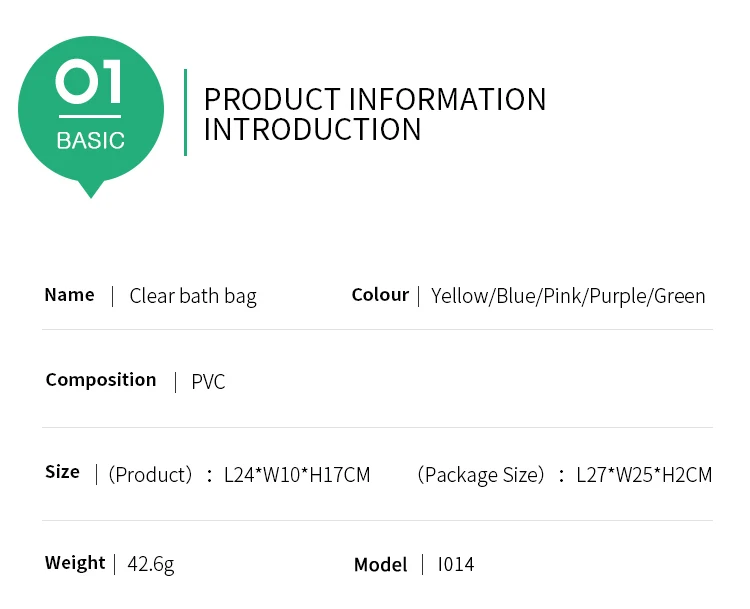Click the PRODUCT INFORMATION INTRODUCTION heading
750x609 pixels.
(x=375, y=114)
